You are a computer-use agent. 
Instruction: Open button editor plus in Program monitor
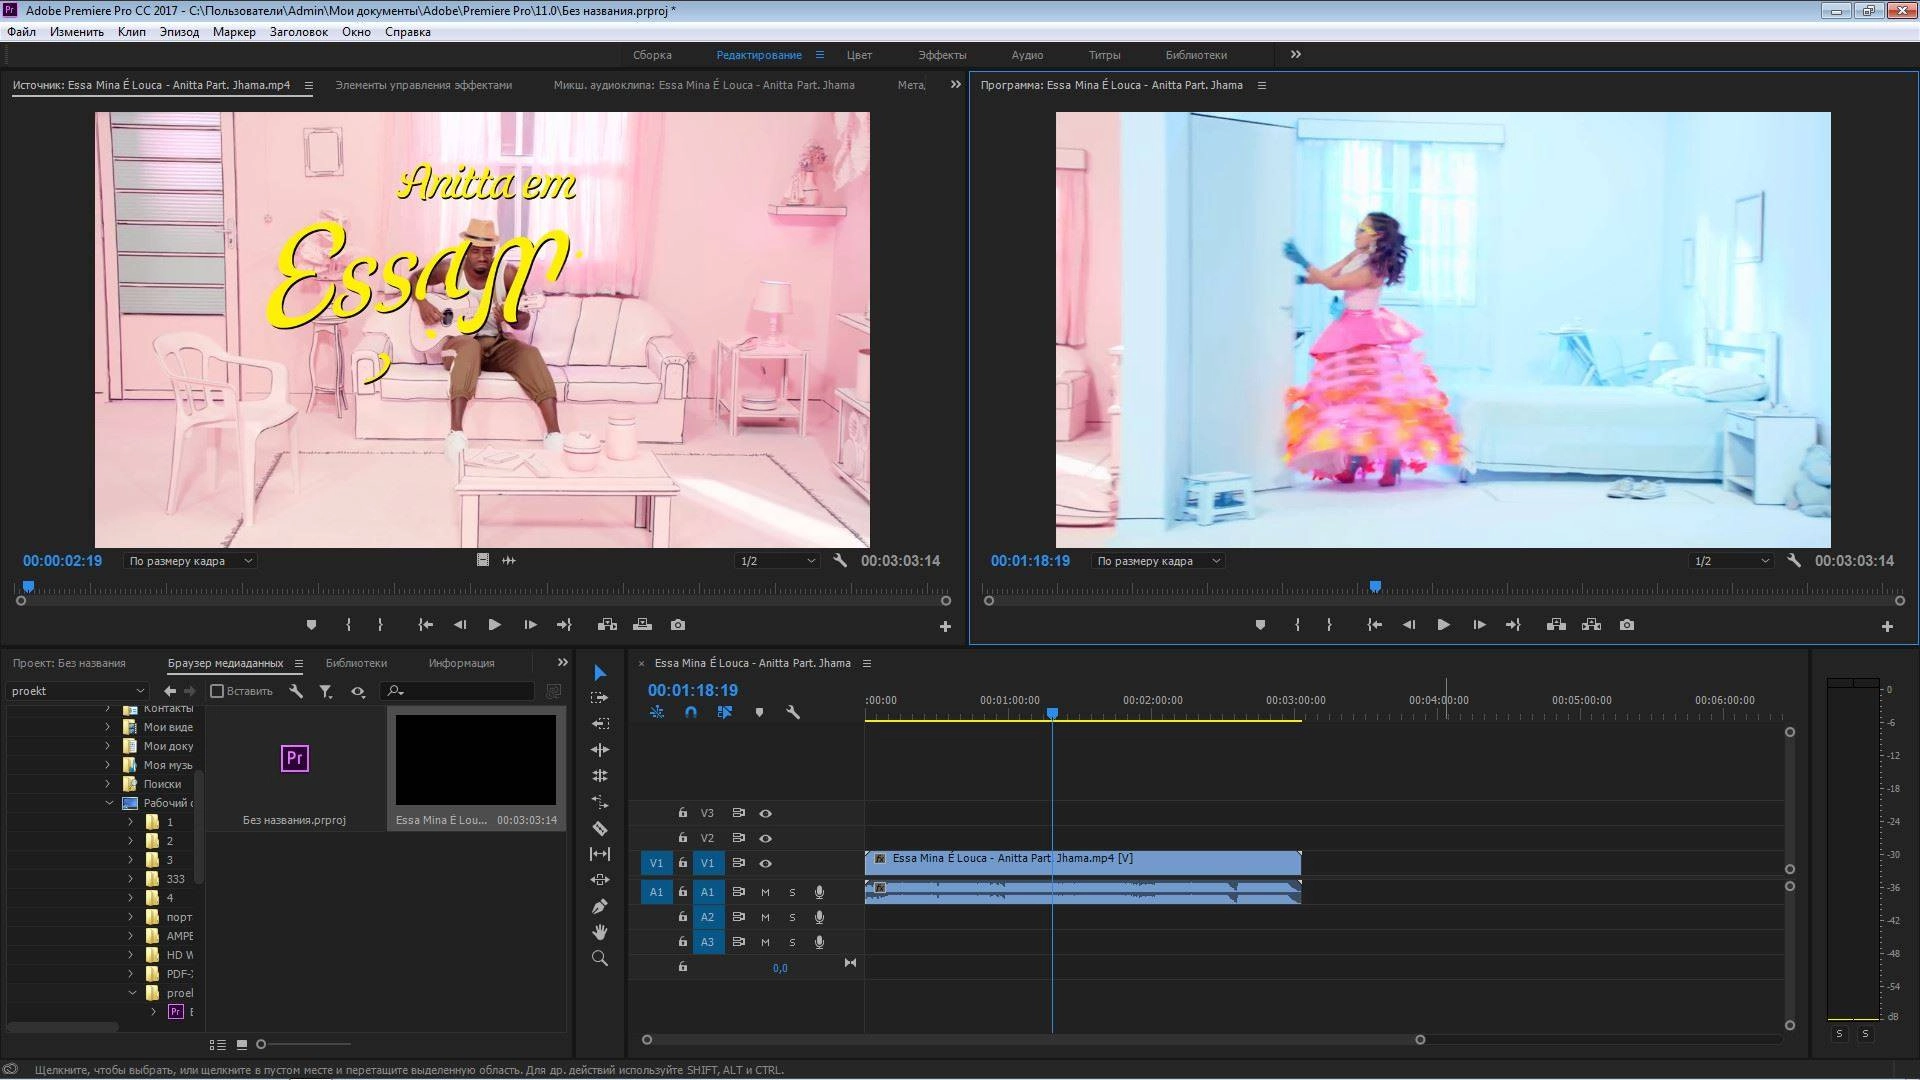(1887, 626)
